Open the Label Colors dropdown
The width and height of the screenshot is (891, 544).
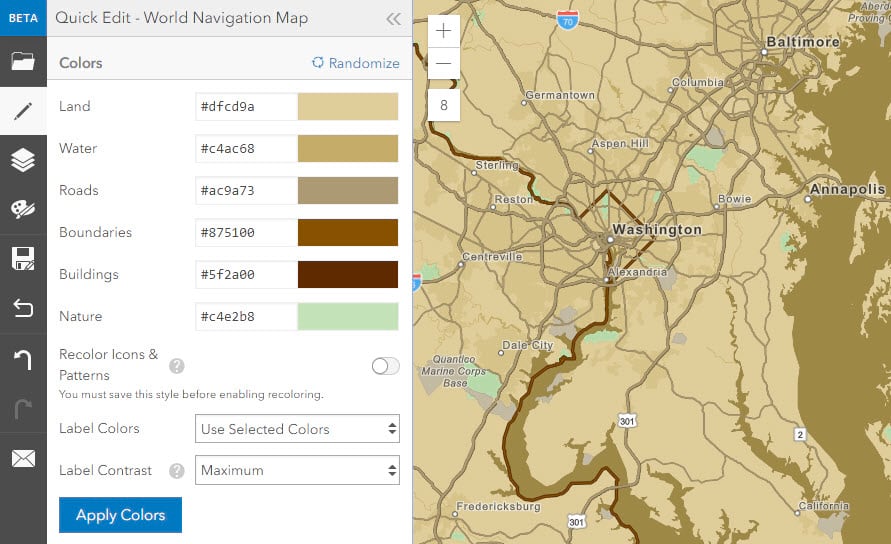pyautogui.click(x=297, y=429)
